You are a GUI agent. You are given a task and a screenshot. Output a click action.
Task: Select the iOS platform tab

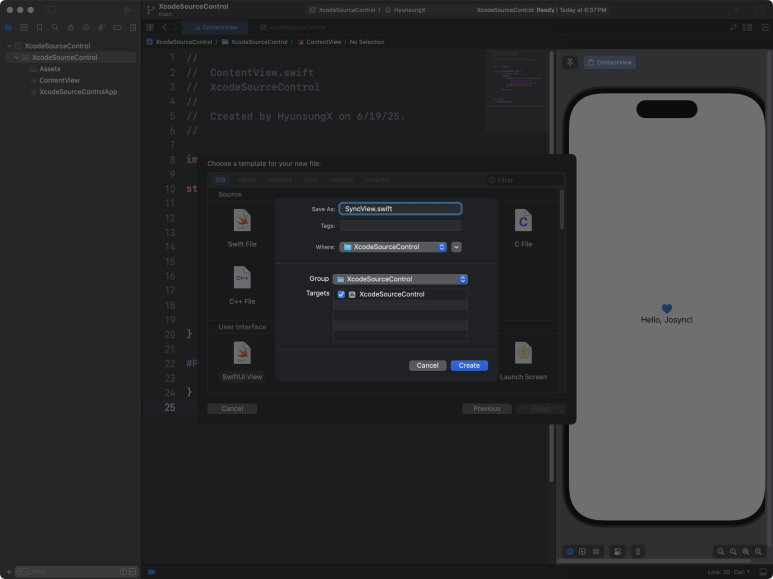tap(220, 180)
